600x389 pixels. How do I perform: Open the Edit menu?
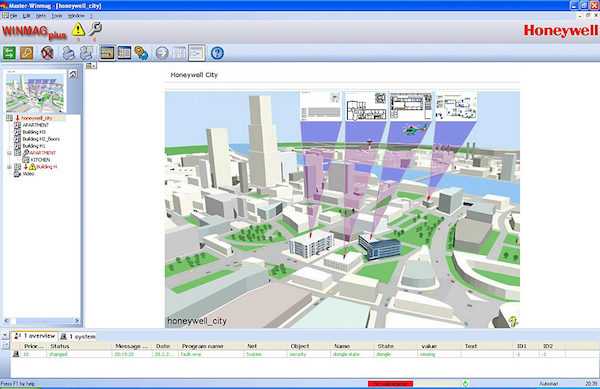pyautogui.click(x=26, y=16)
